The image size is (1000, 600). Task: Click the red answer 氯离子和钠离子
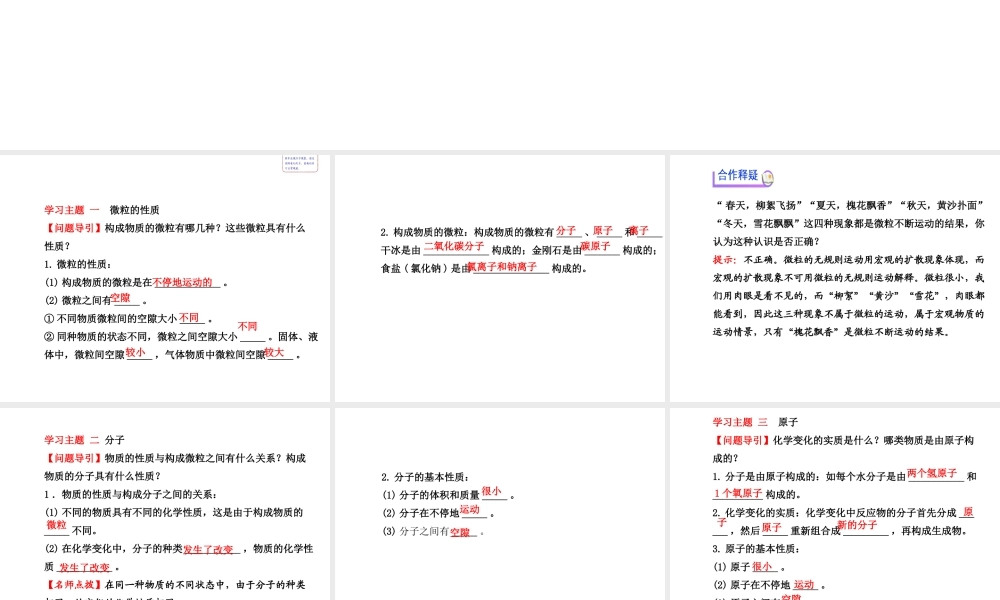pos(503,267)
